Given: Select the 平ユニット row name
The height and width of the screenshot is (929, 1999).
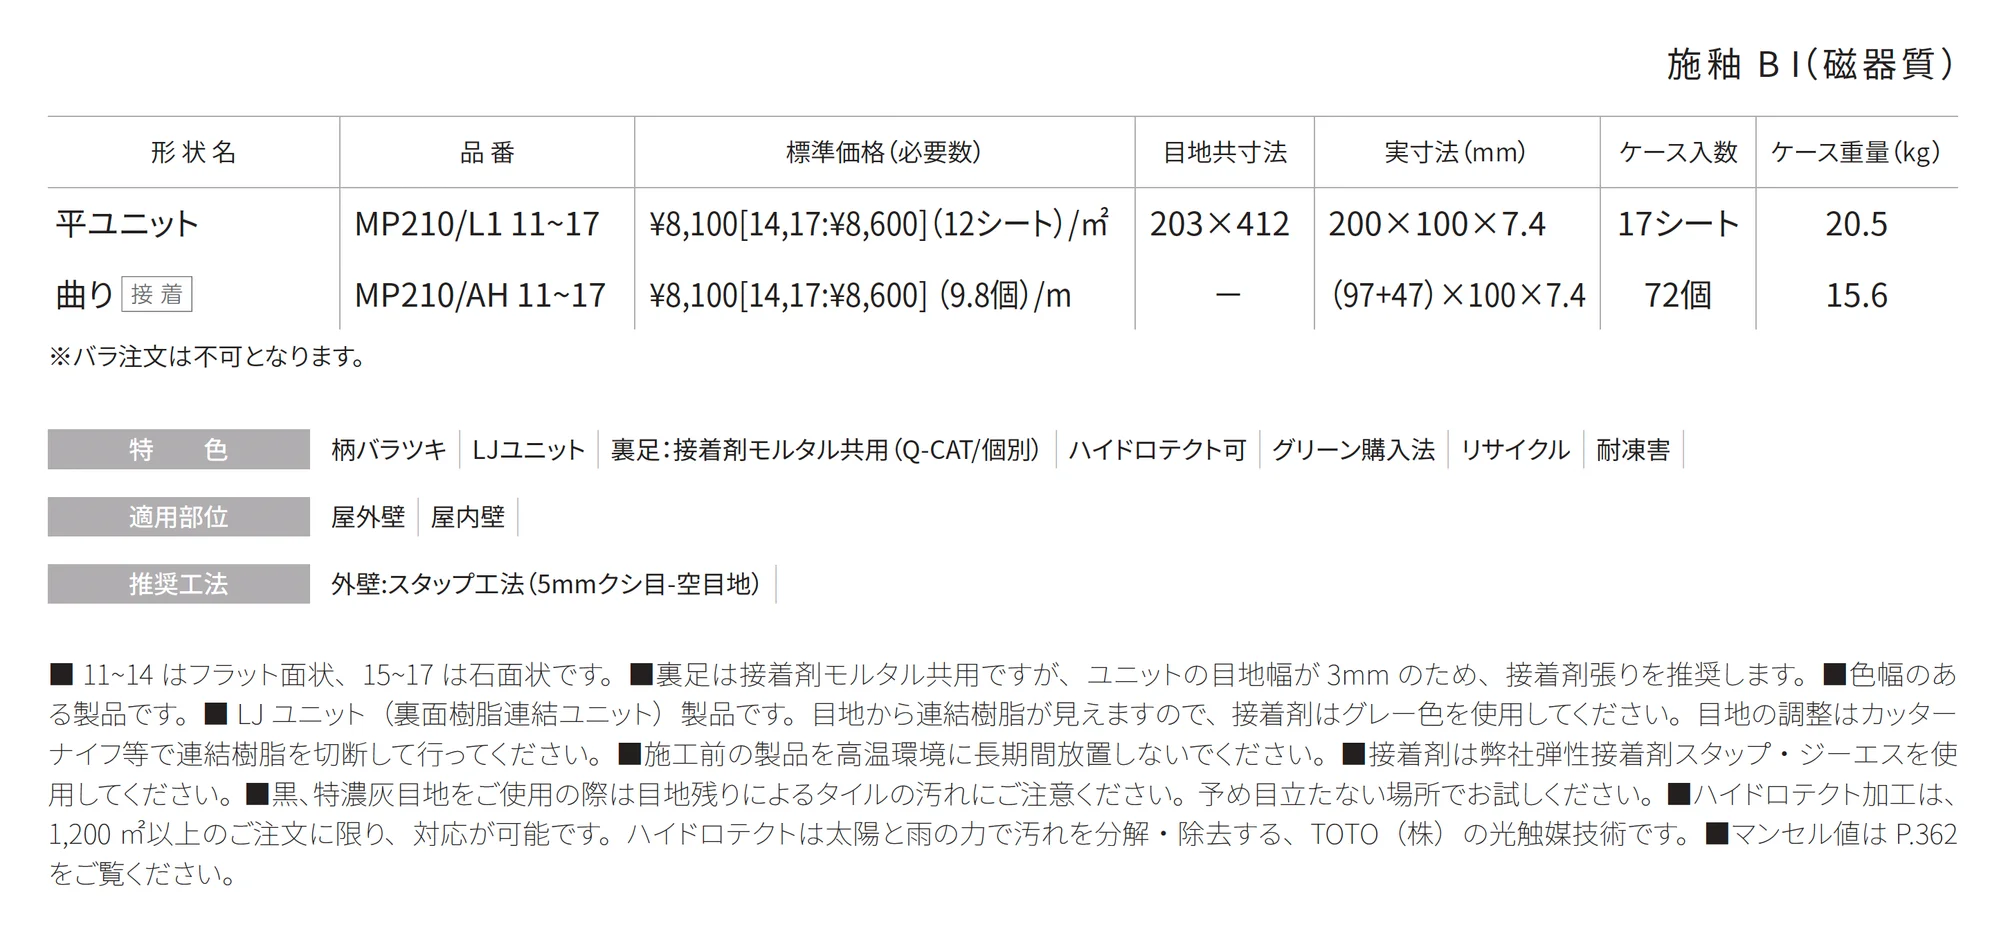Looking at the screenshot, I should pos(127,223).
